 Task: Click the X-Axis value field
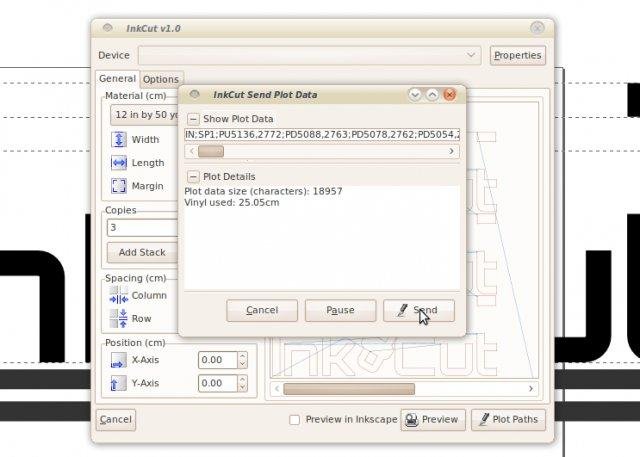[218, 360]
